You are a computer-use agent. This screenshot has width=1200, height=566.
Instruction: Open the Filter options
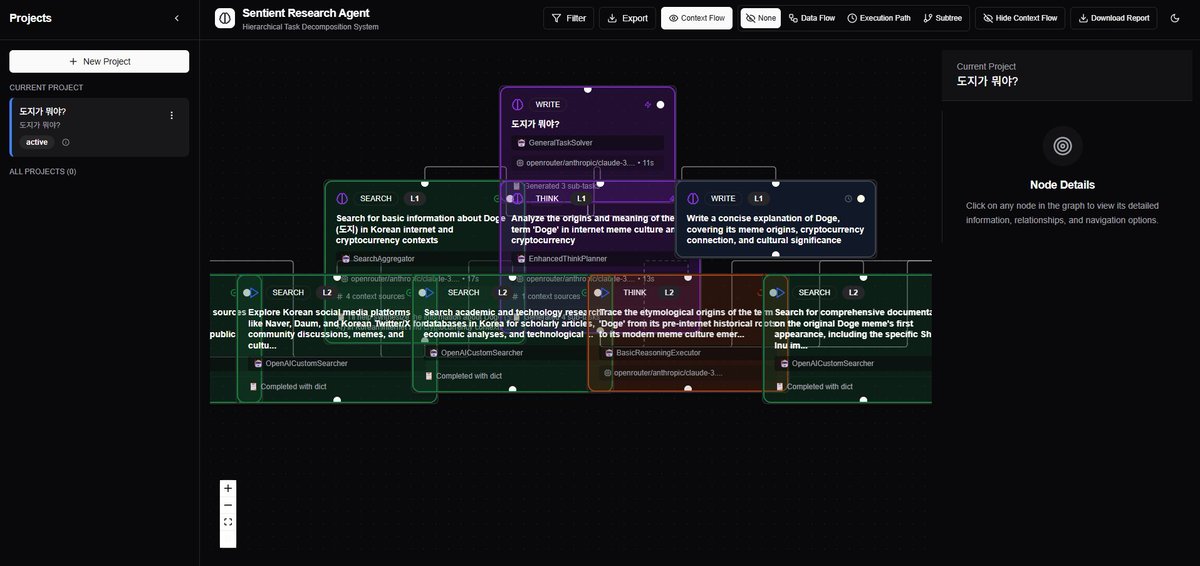[x=569, y=18]
